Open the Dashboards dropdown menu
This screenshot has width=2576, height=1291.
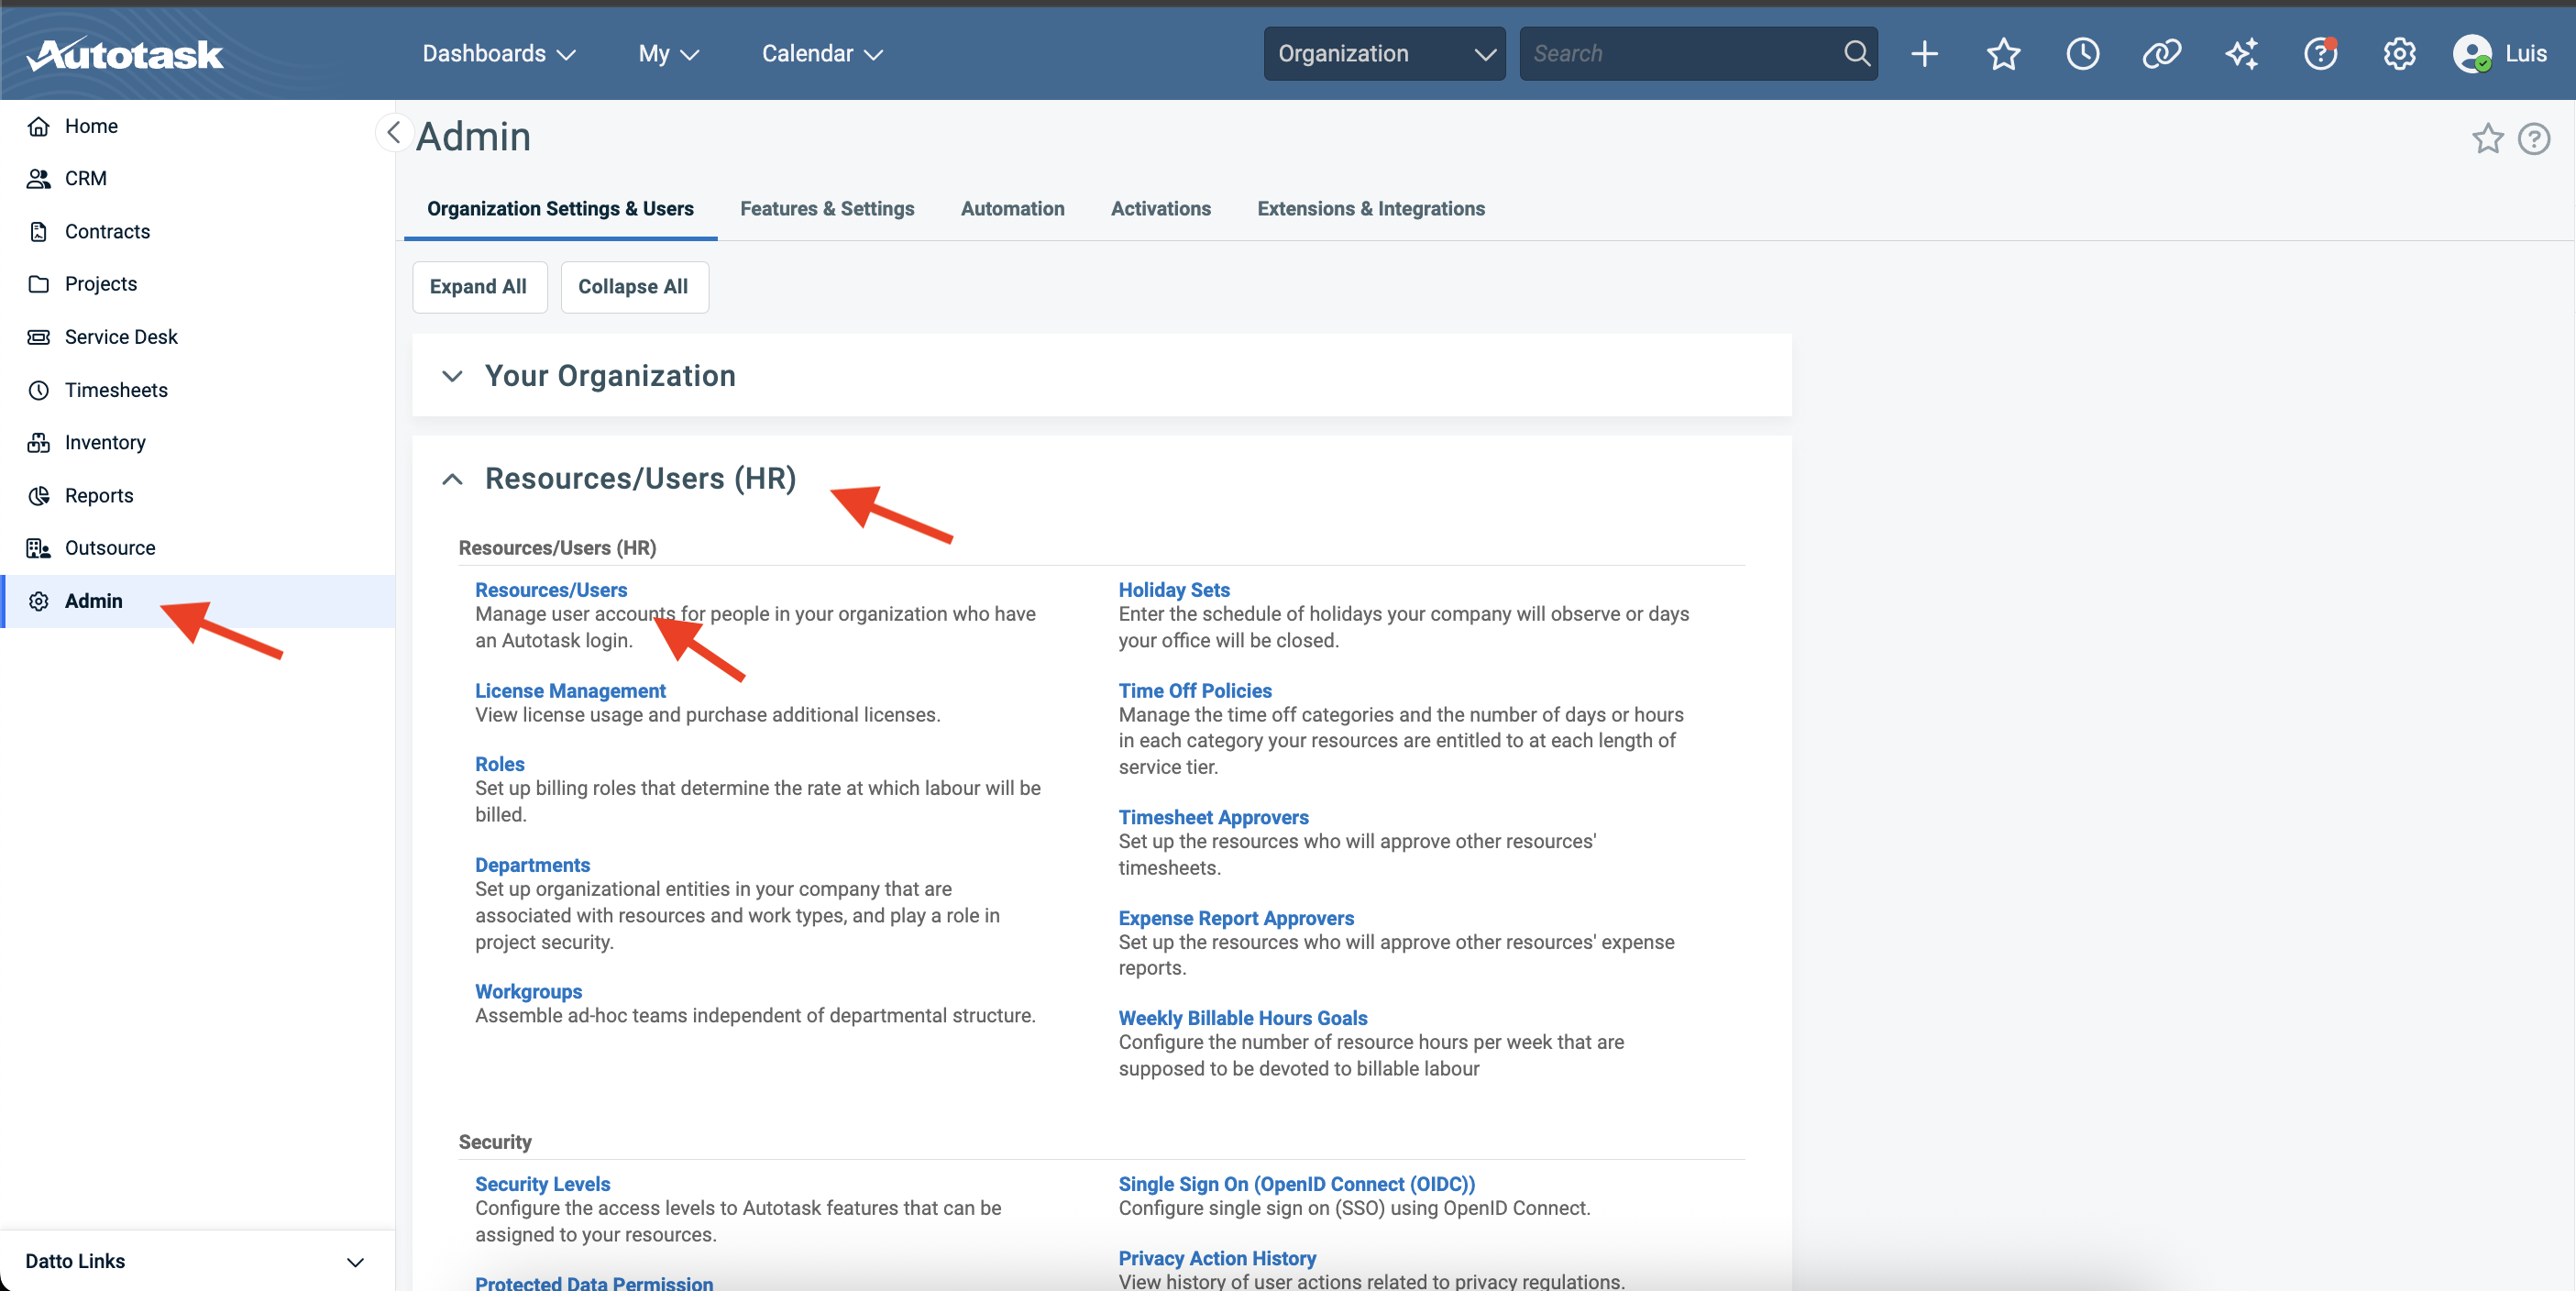click(497, 53)
